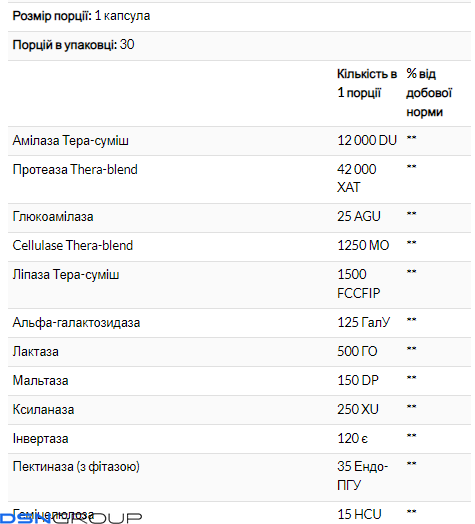Click the % від добової норми header

429,93
